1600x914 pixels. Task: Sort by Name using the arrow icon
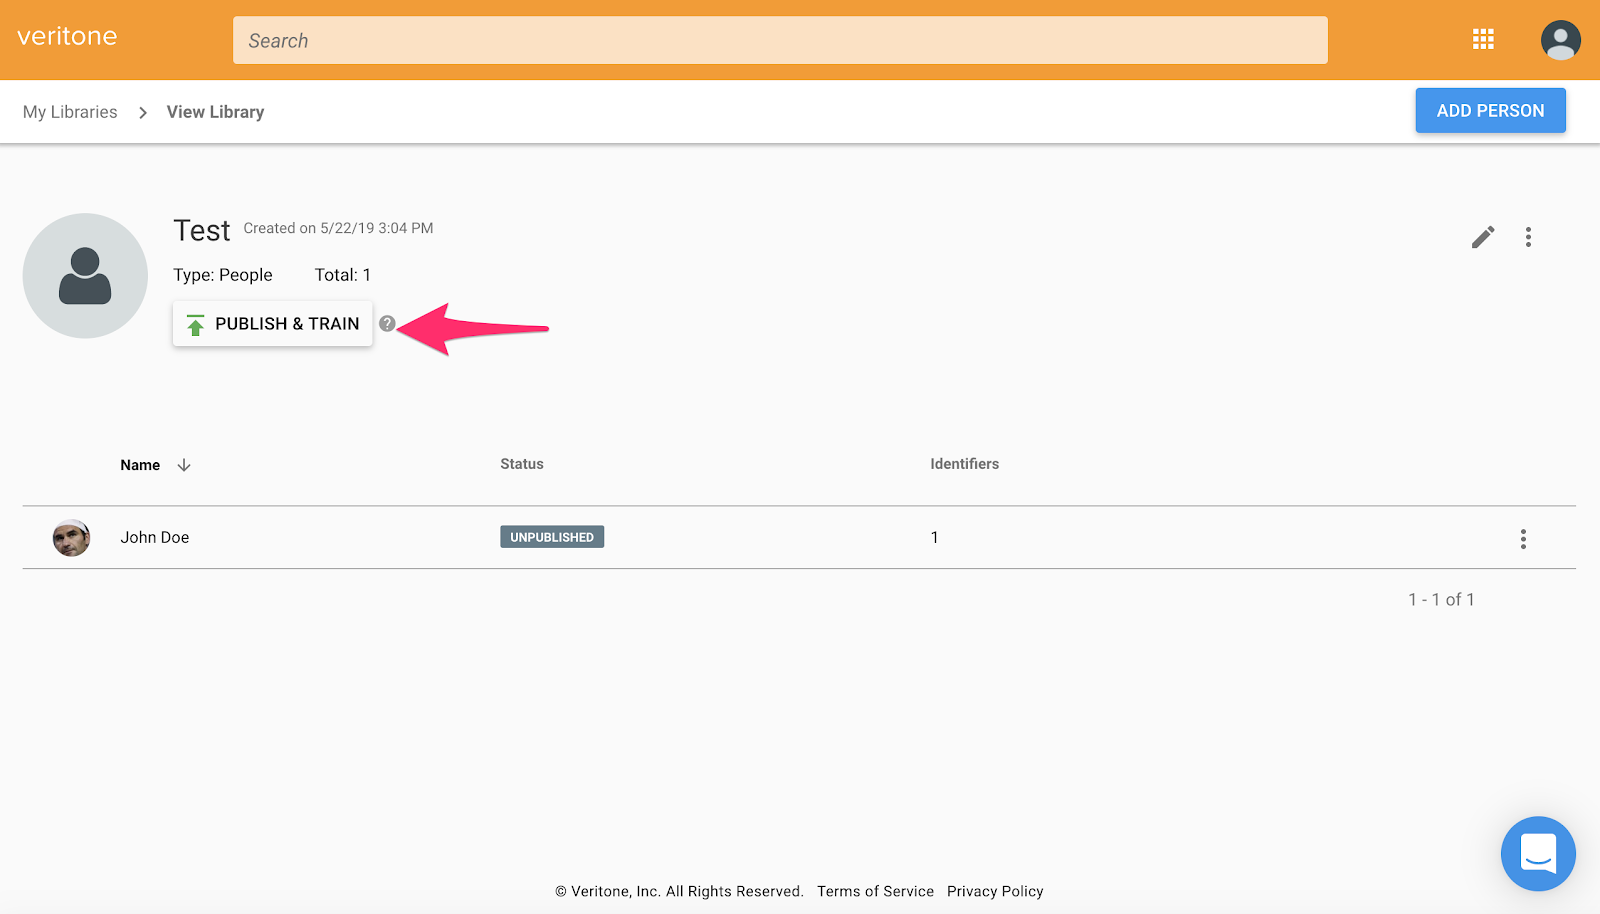[184, 465]
